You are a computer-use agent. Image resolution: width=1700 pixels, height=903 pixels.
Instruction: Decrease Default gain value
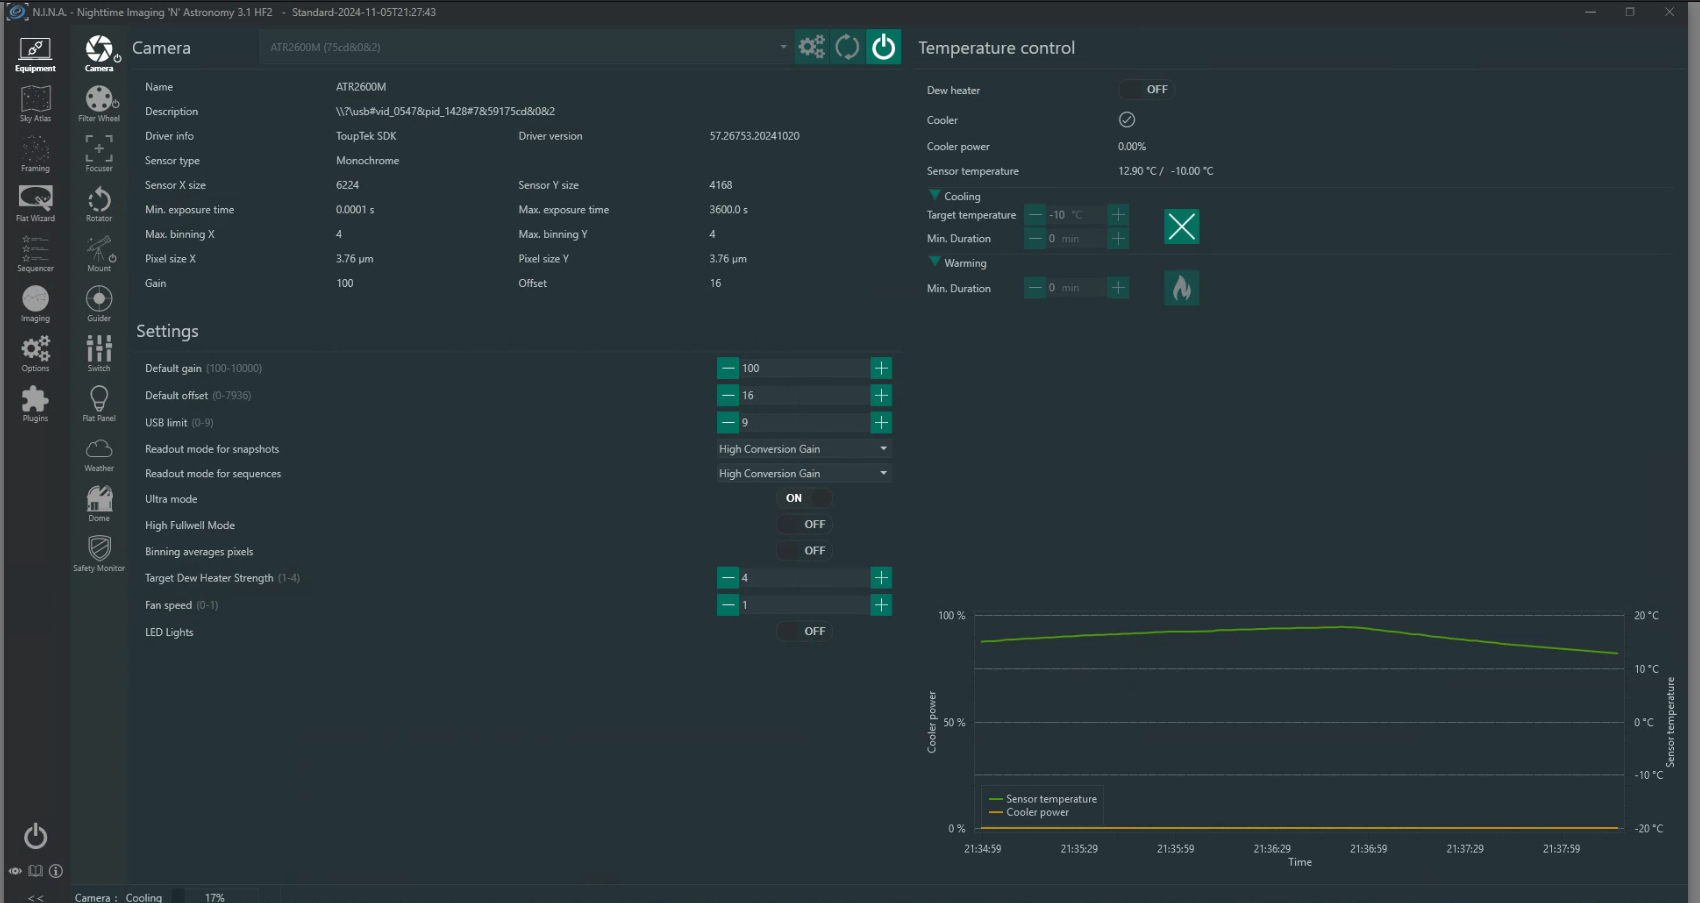[x=728, y=368]
